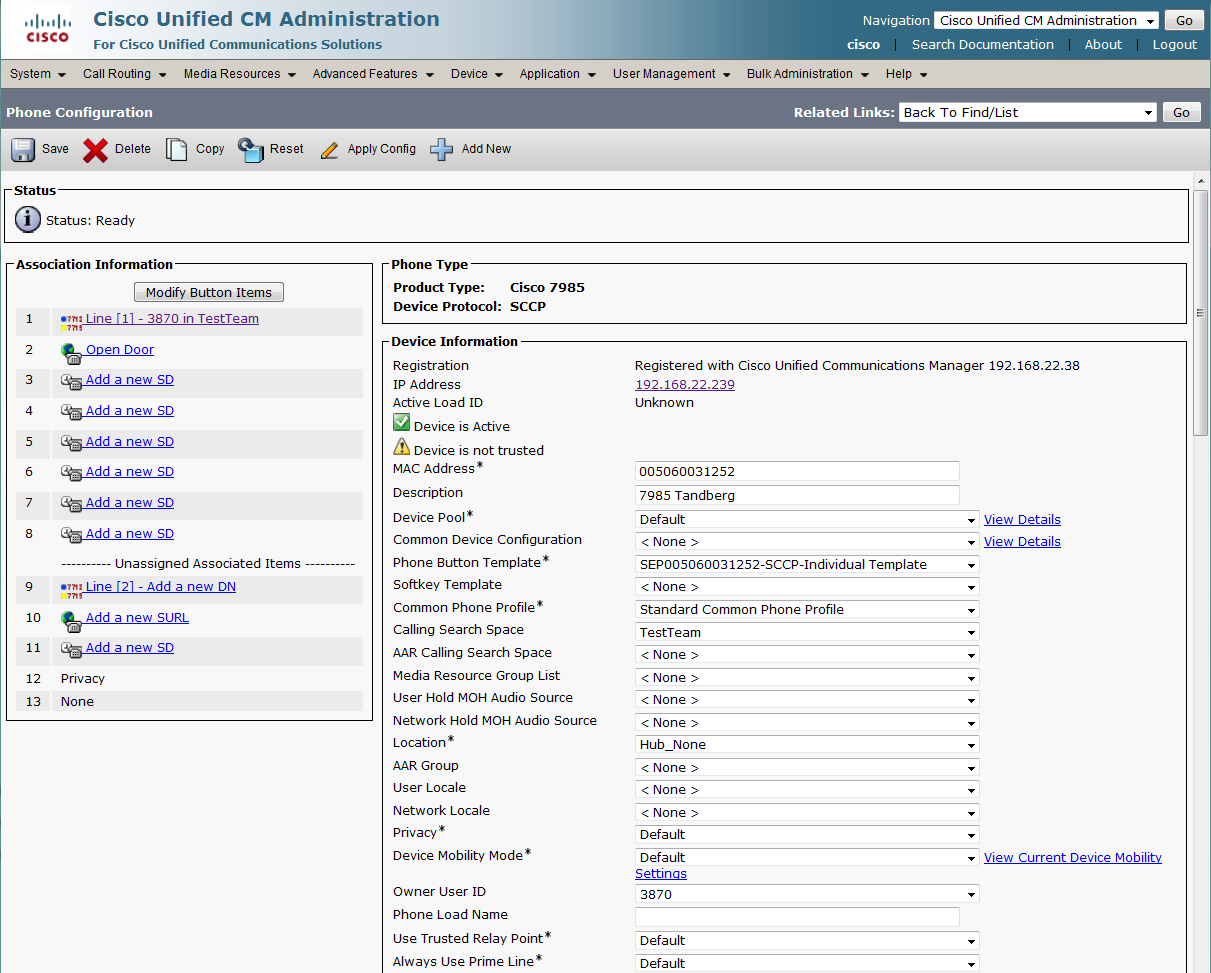1211x973 pixels.
Task: Click the IP address 192.168.22.239 link
Action: pyautogui.click(x=685, y=385)
